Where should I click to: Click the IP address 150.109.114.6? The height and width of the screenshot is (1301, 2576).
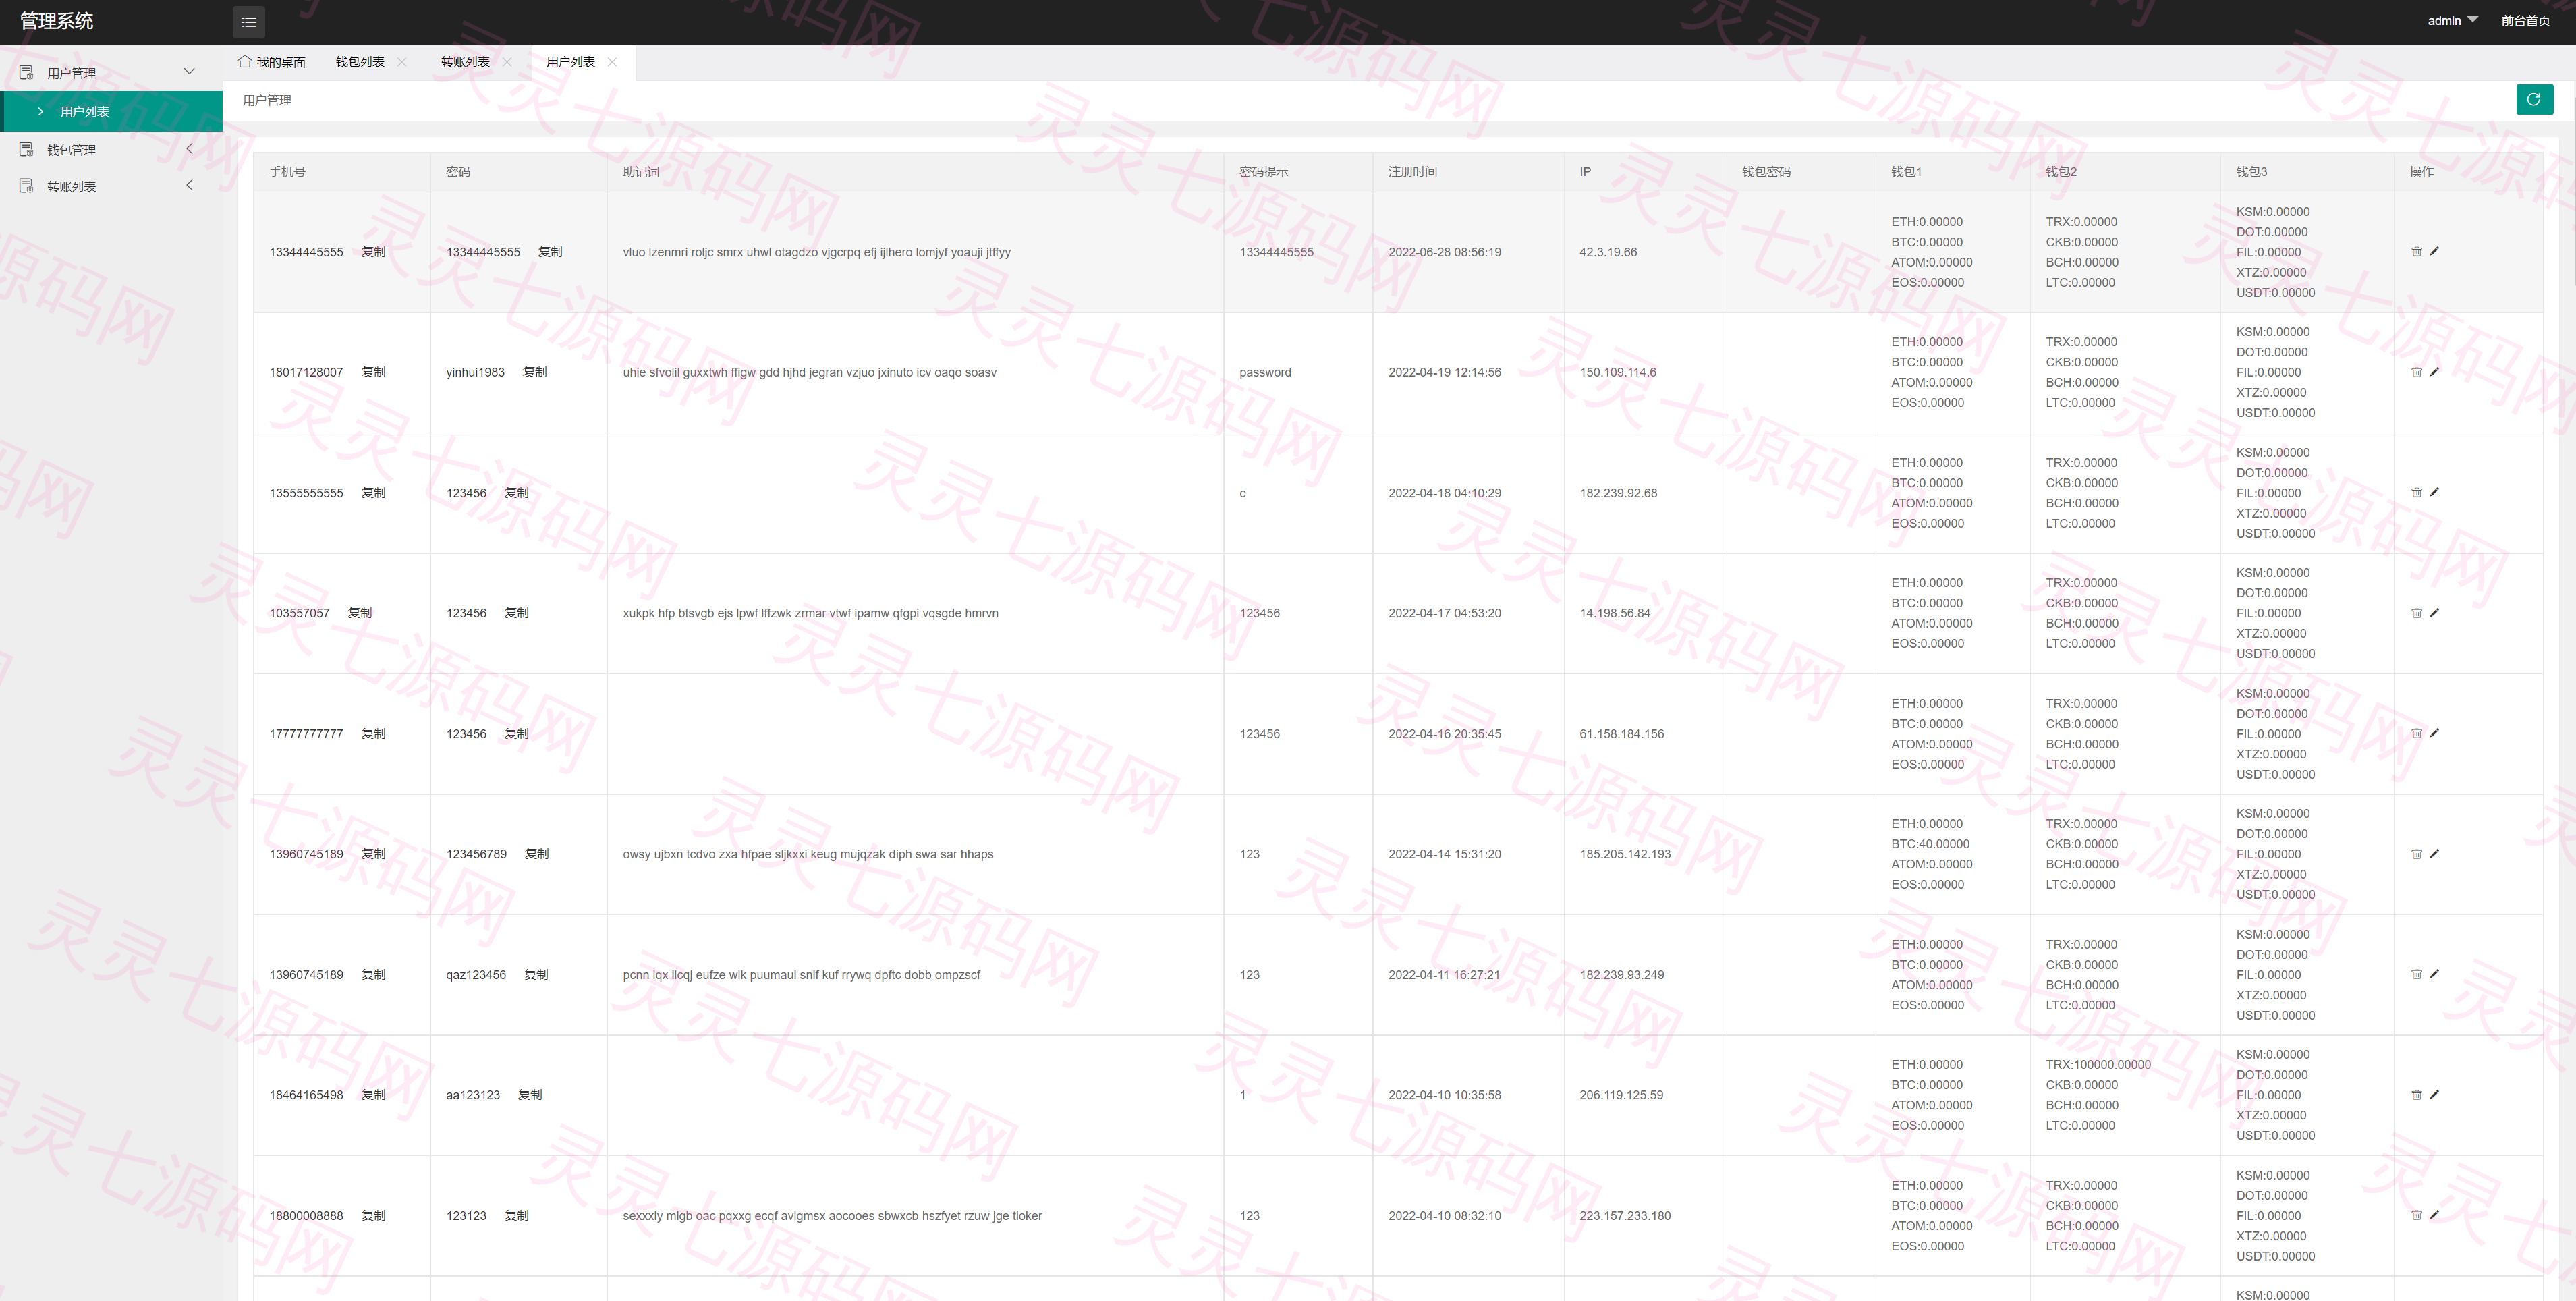[1617, 372]
